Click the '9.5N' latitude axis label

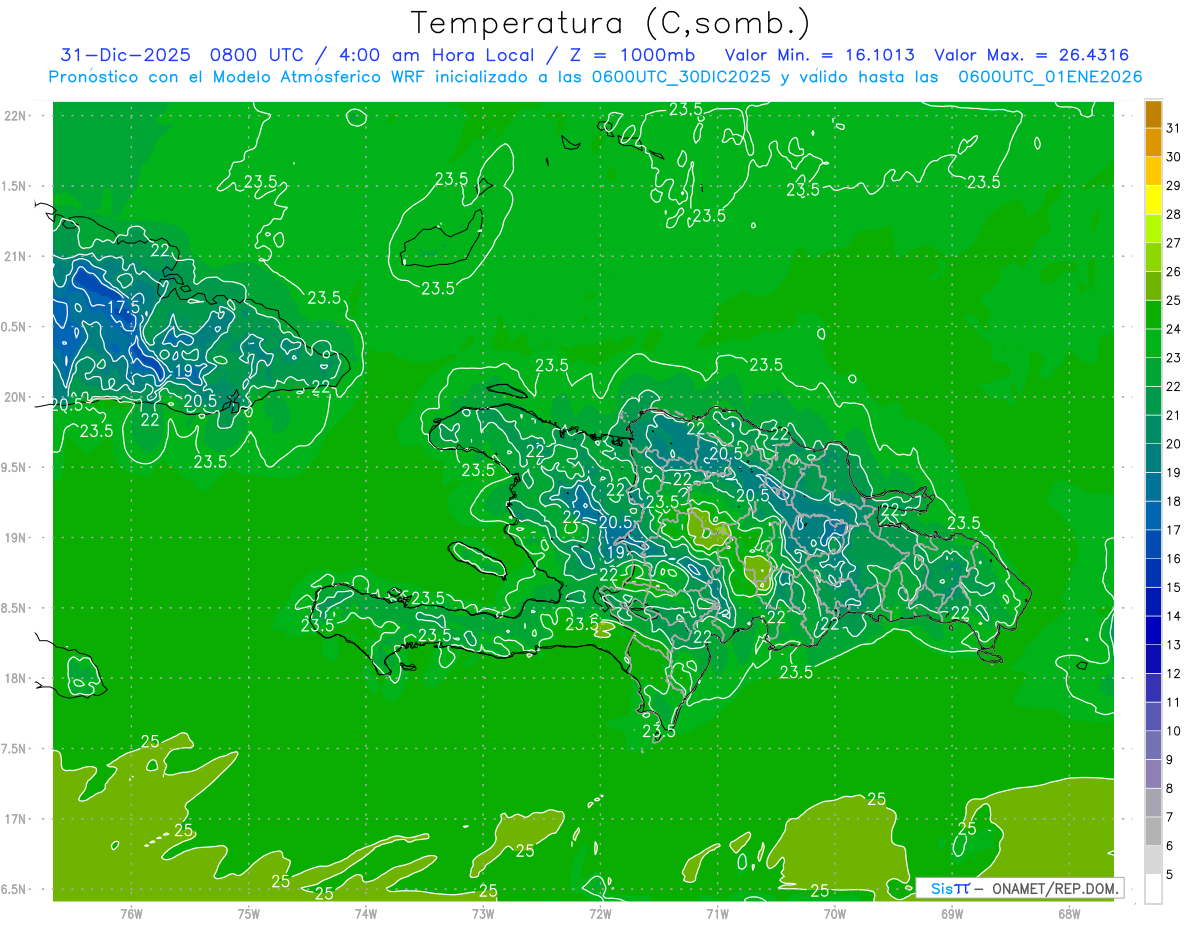(15, 467)
